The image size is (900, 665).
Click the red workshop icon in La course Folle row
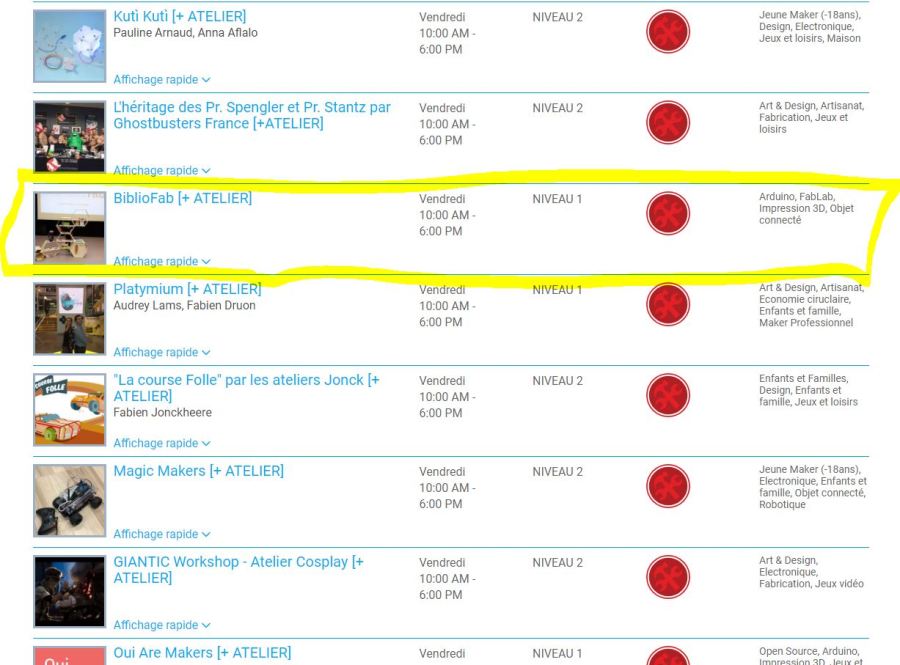click(x=667, y=396)
